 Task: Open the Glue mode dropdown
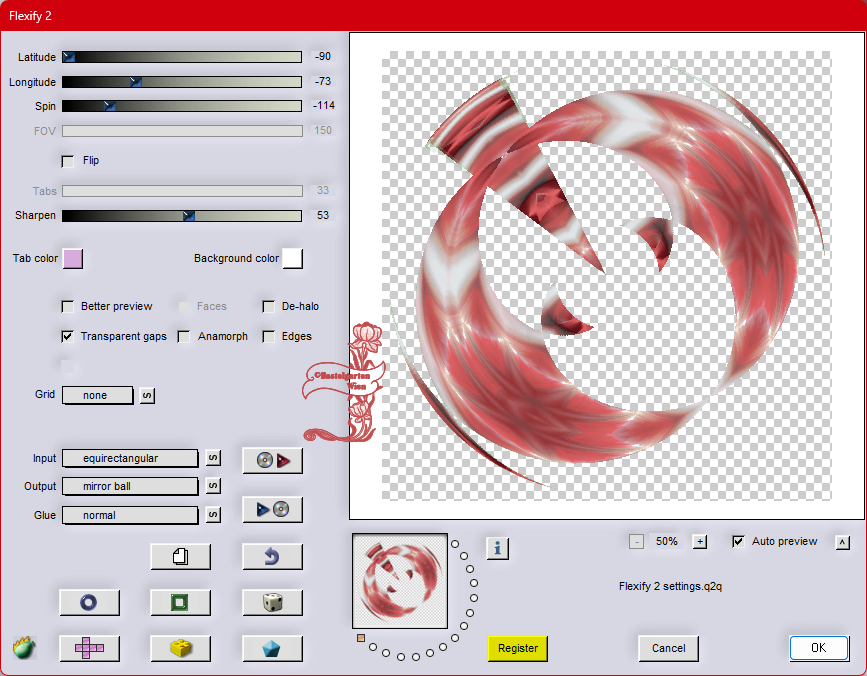point(130,515)
